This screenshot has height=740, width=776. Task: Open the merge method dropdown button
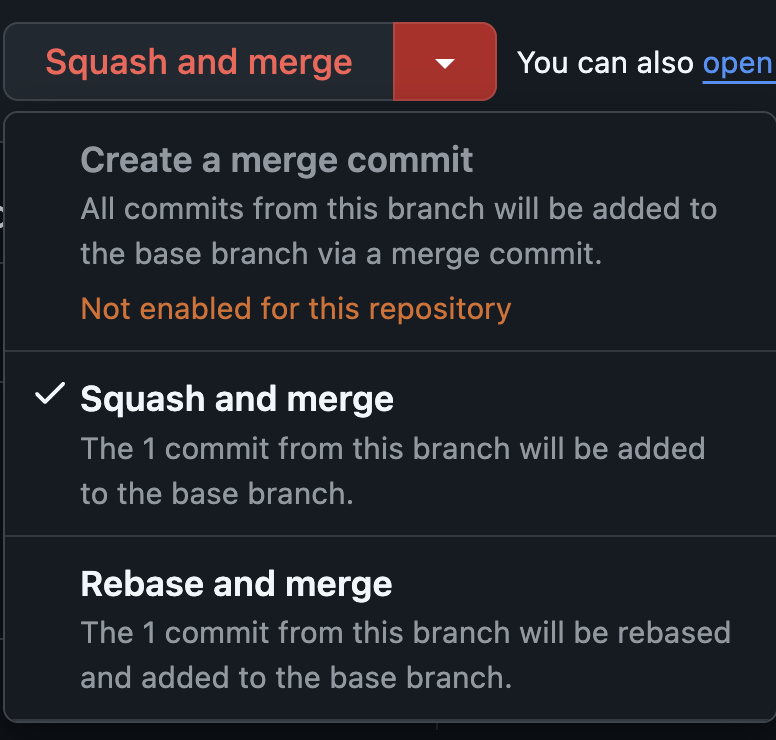(x=445, y=62)
